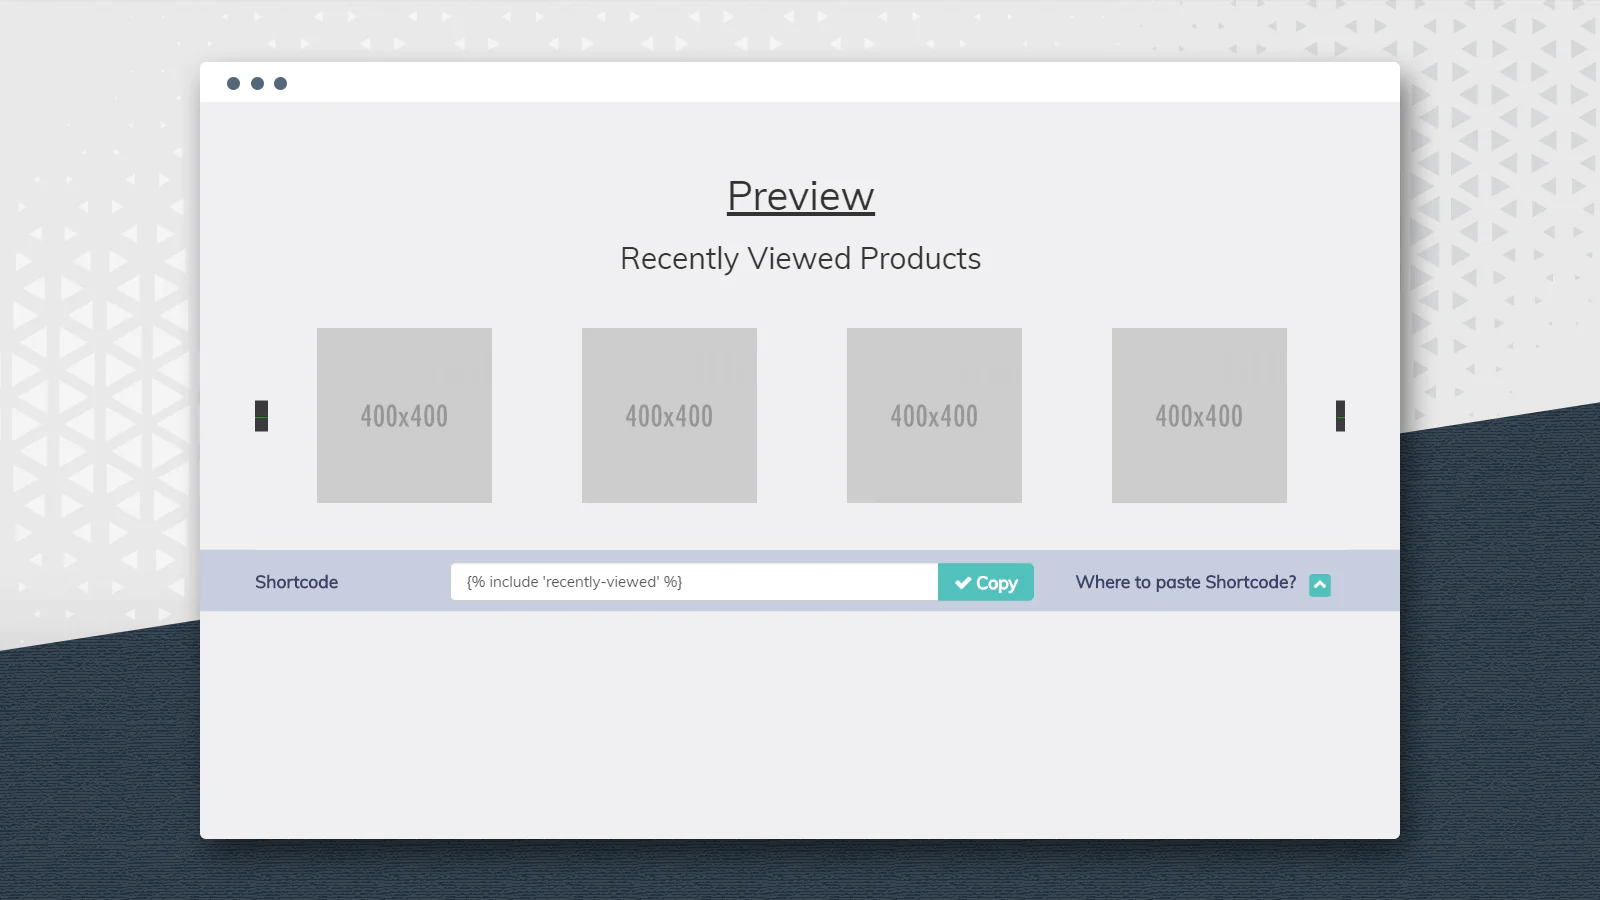Select the first 400x400 product thumbnail
This screenshot has height=900, width=1600.
point(404,415)
